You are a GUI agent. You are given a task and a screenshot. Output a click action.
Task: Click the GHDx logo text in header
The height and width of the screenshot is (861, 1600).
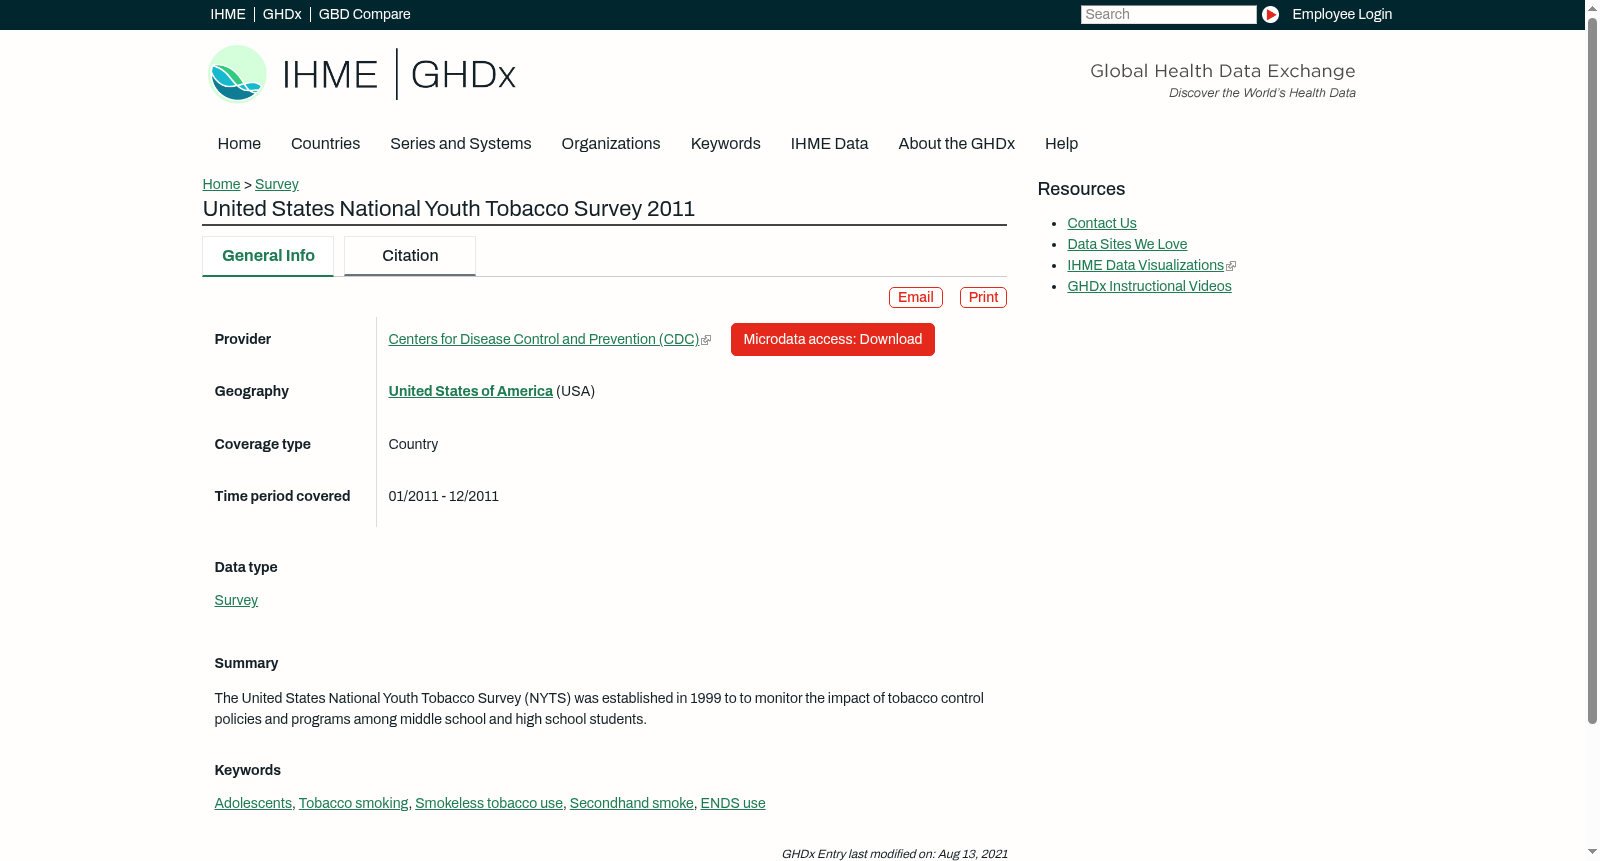coord(463,75)
